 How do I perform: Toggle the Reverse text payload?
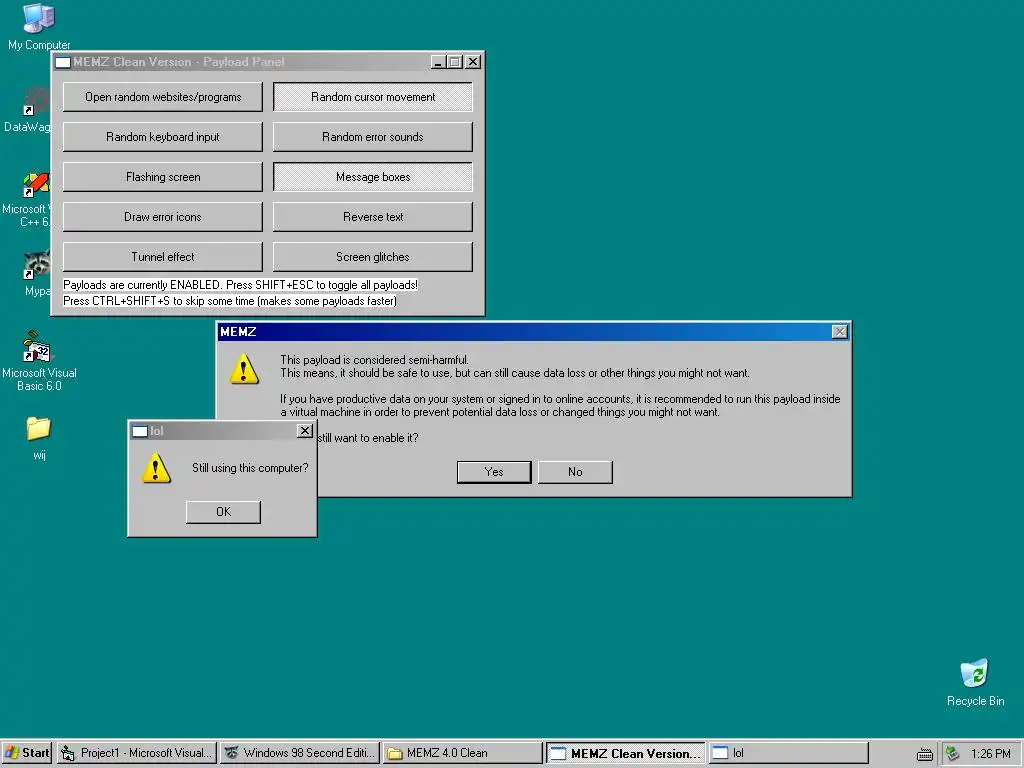click(373, 217)
